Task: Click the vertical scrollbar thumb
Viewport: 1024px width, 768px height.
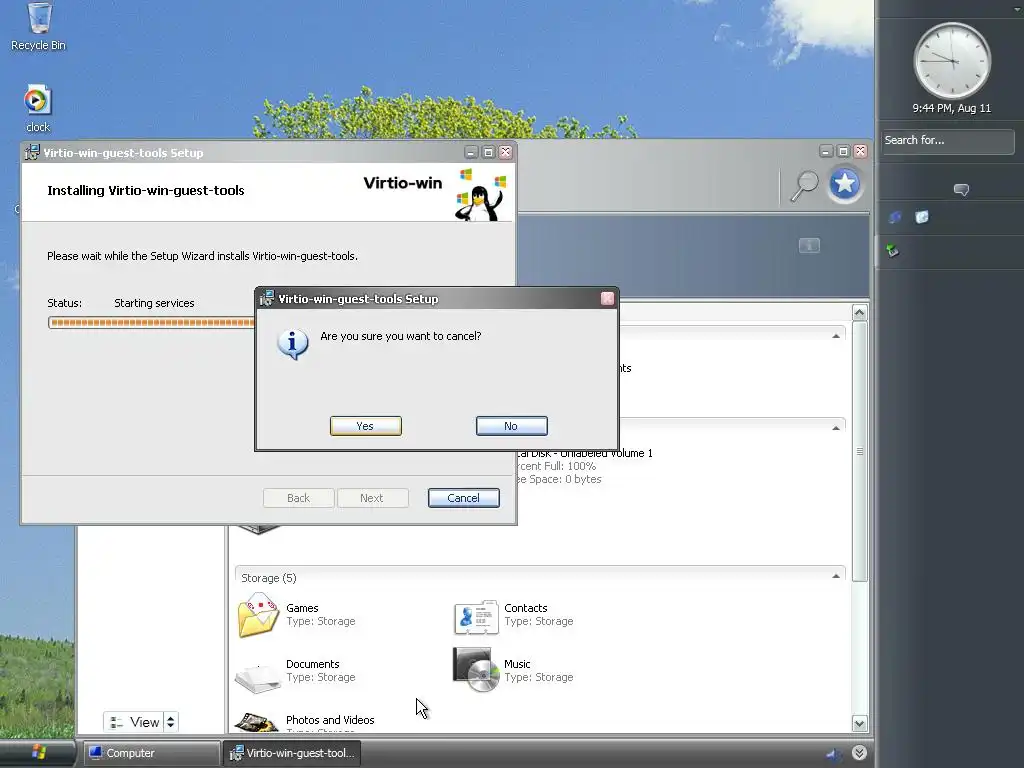Action: [859, 451]
